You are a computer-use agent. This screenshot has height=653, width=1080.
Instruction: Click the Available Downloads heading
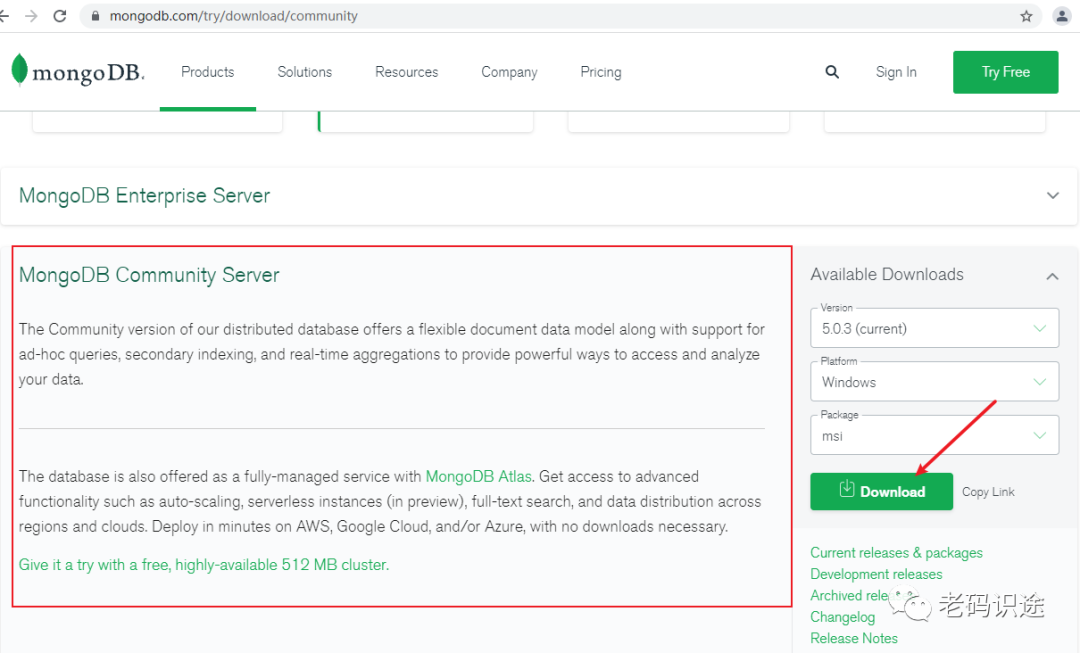tap(887, 274)
